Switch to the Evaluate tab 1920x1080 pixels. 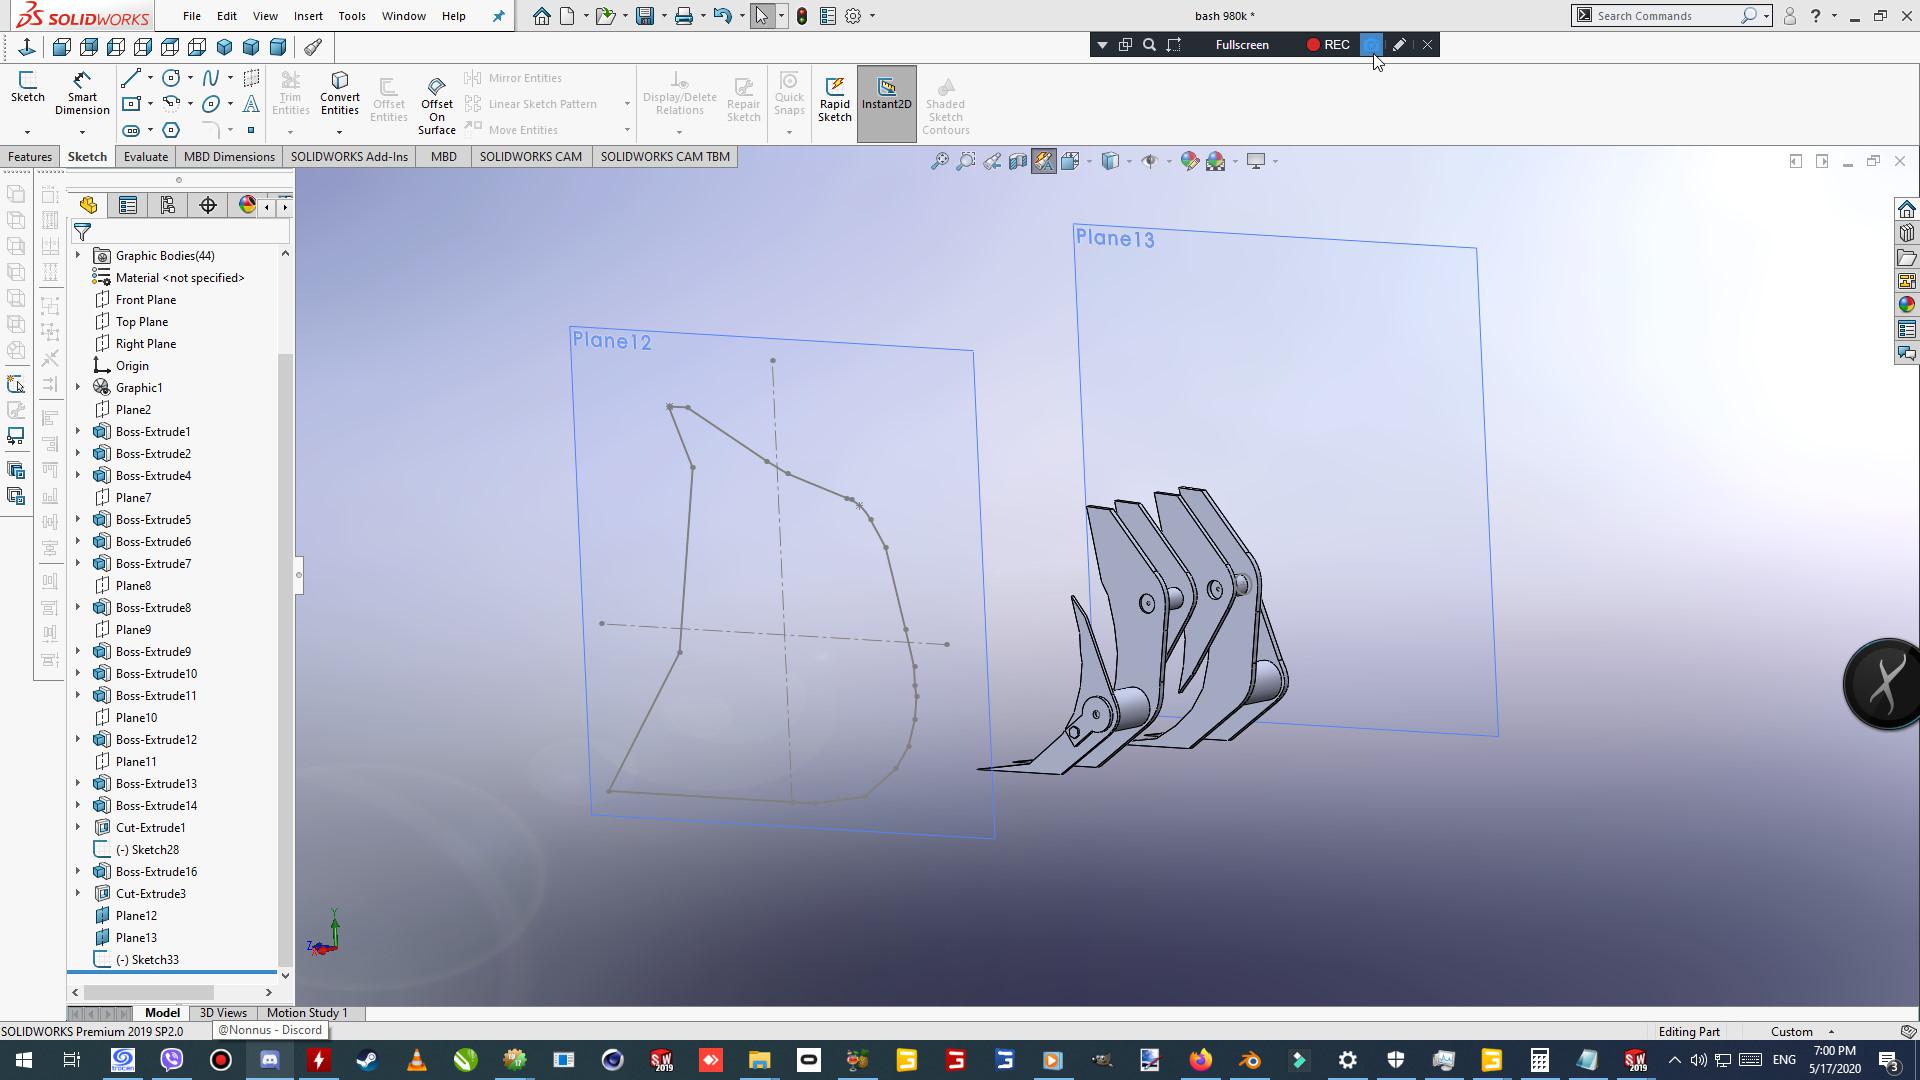(x=146, y=157)
